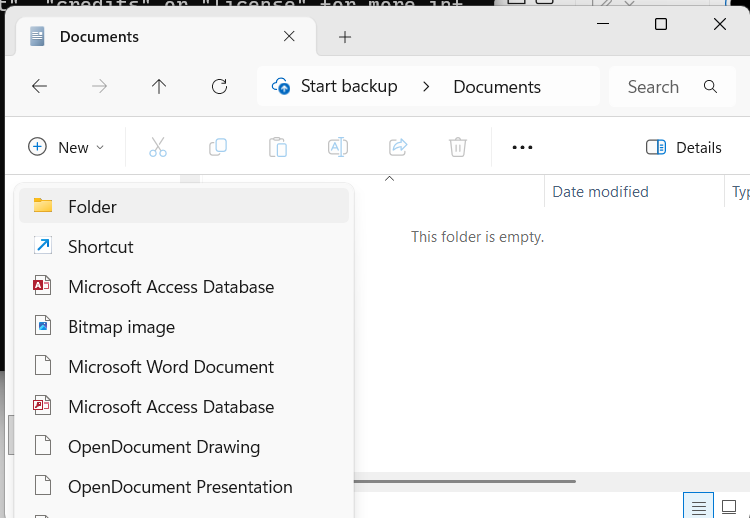The image size is (750, 518).
Task: Choose first Microsoft Access Database entry
Action: (x=184, y=287)
